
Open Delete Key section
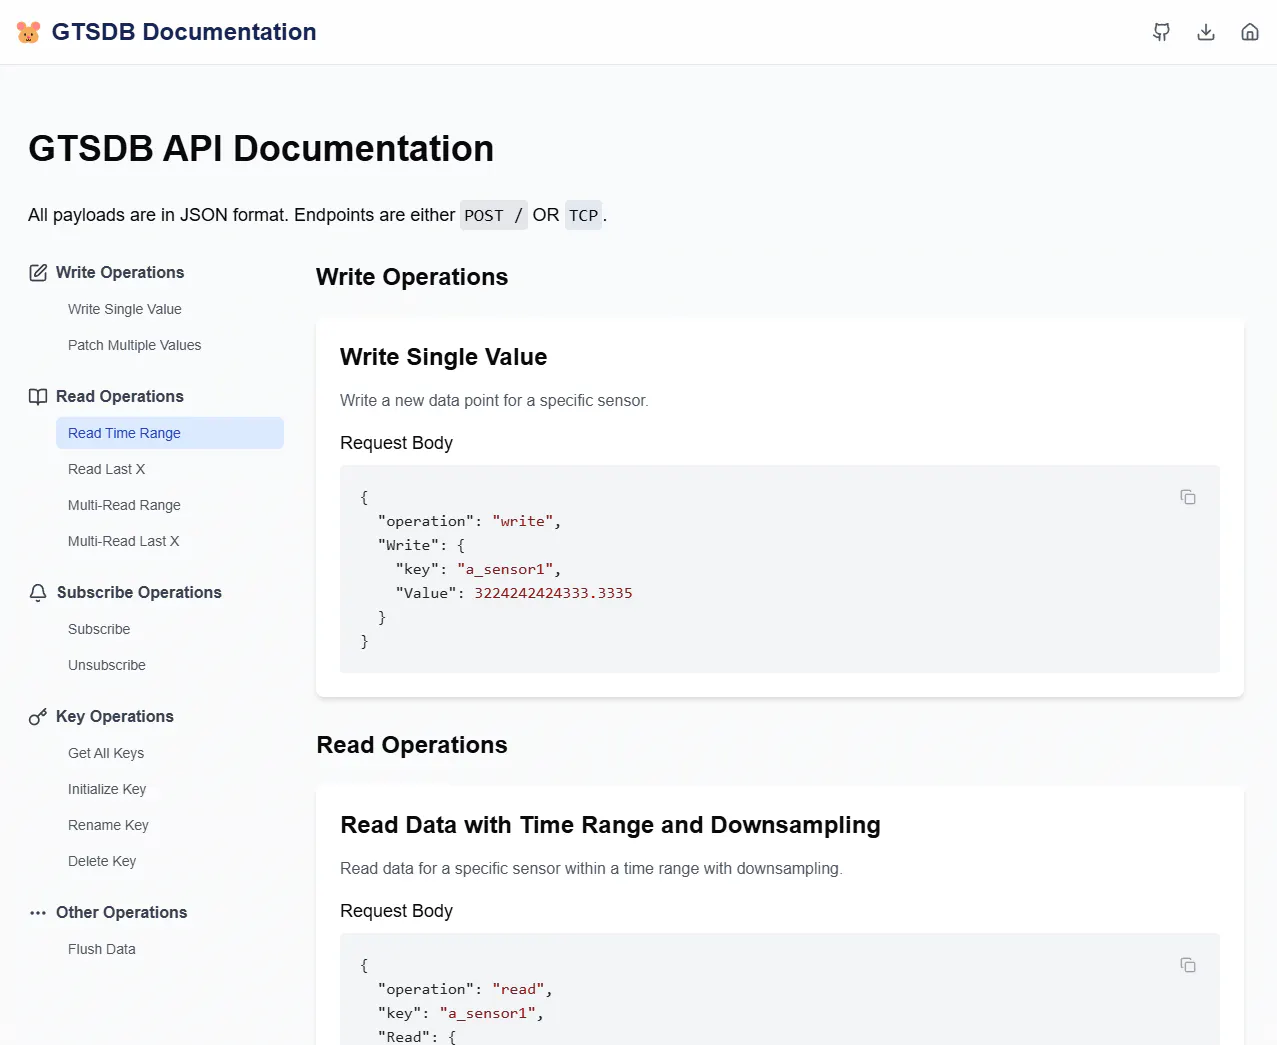[x=102, y=861]
